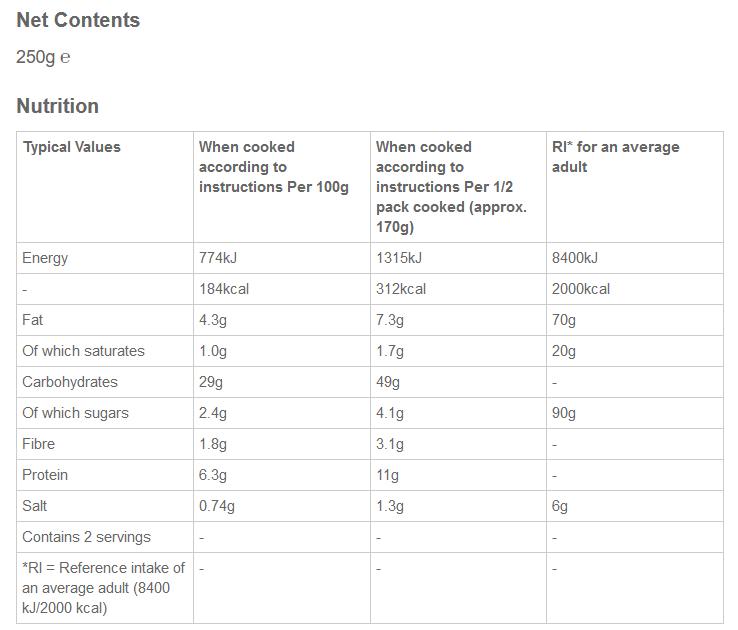Image resolution: width=738 pixels, height=630 pixels.
Task: Click the 0.74g salt value
Action: (x=217, y=506)
